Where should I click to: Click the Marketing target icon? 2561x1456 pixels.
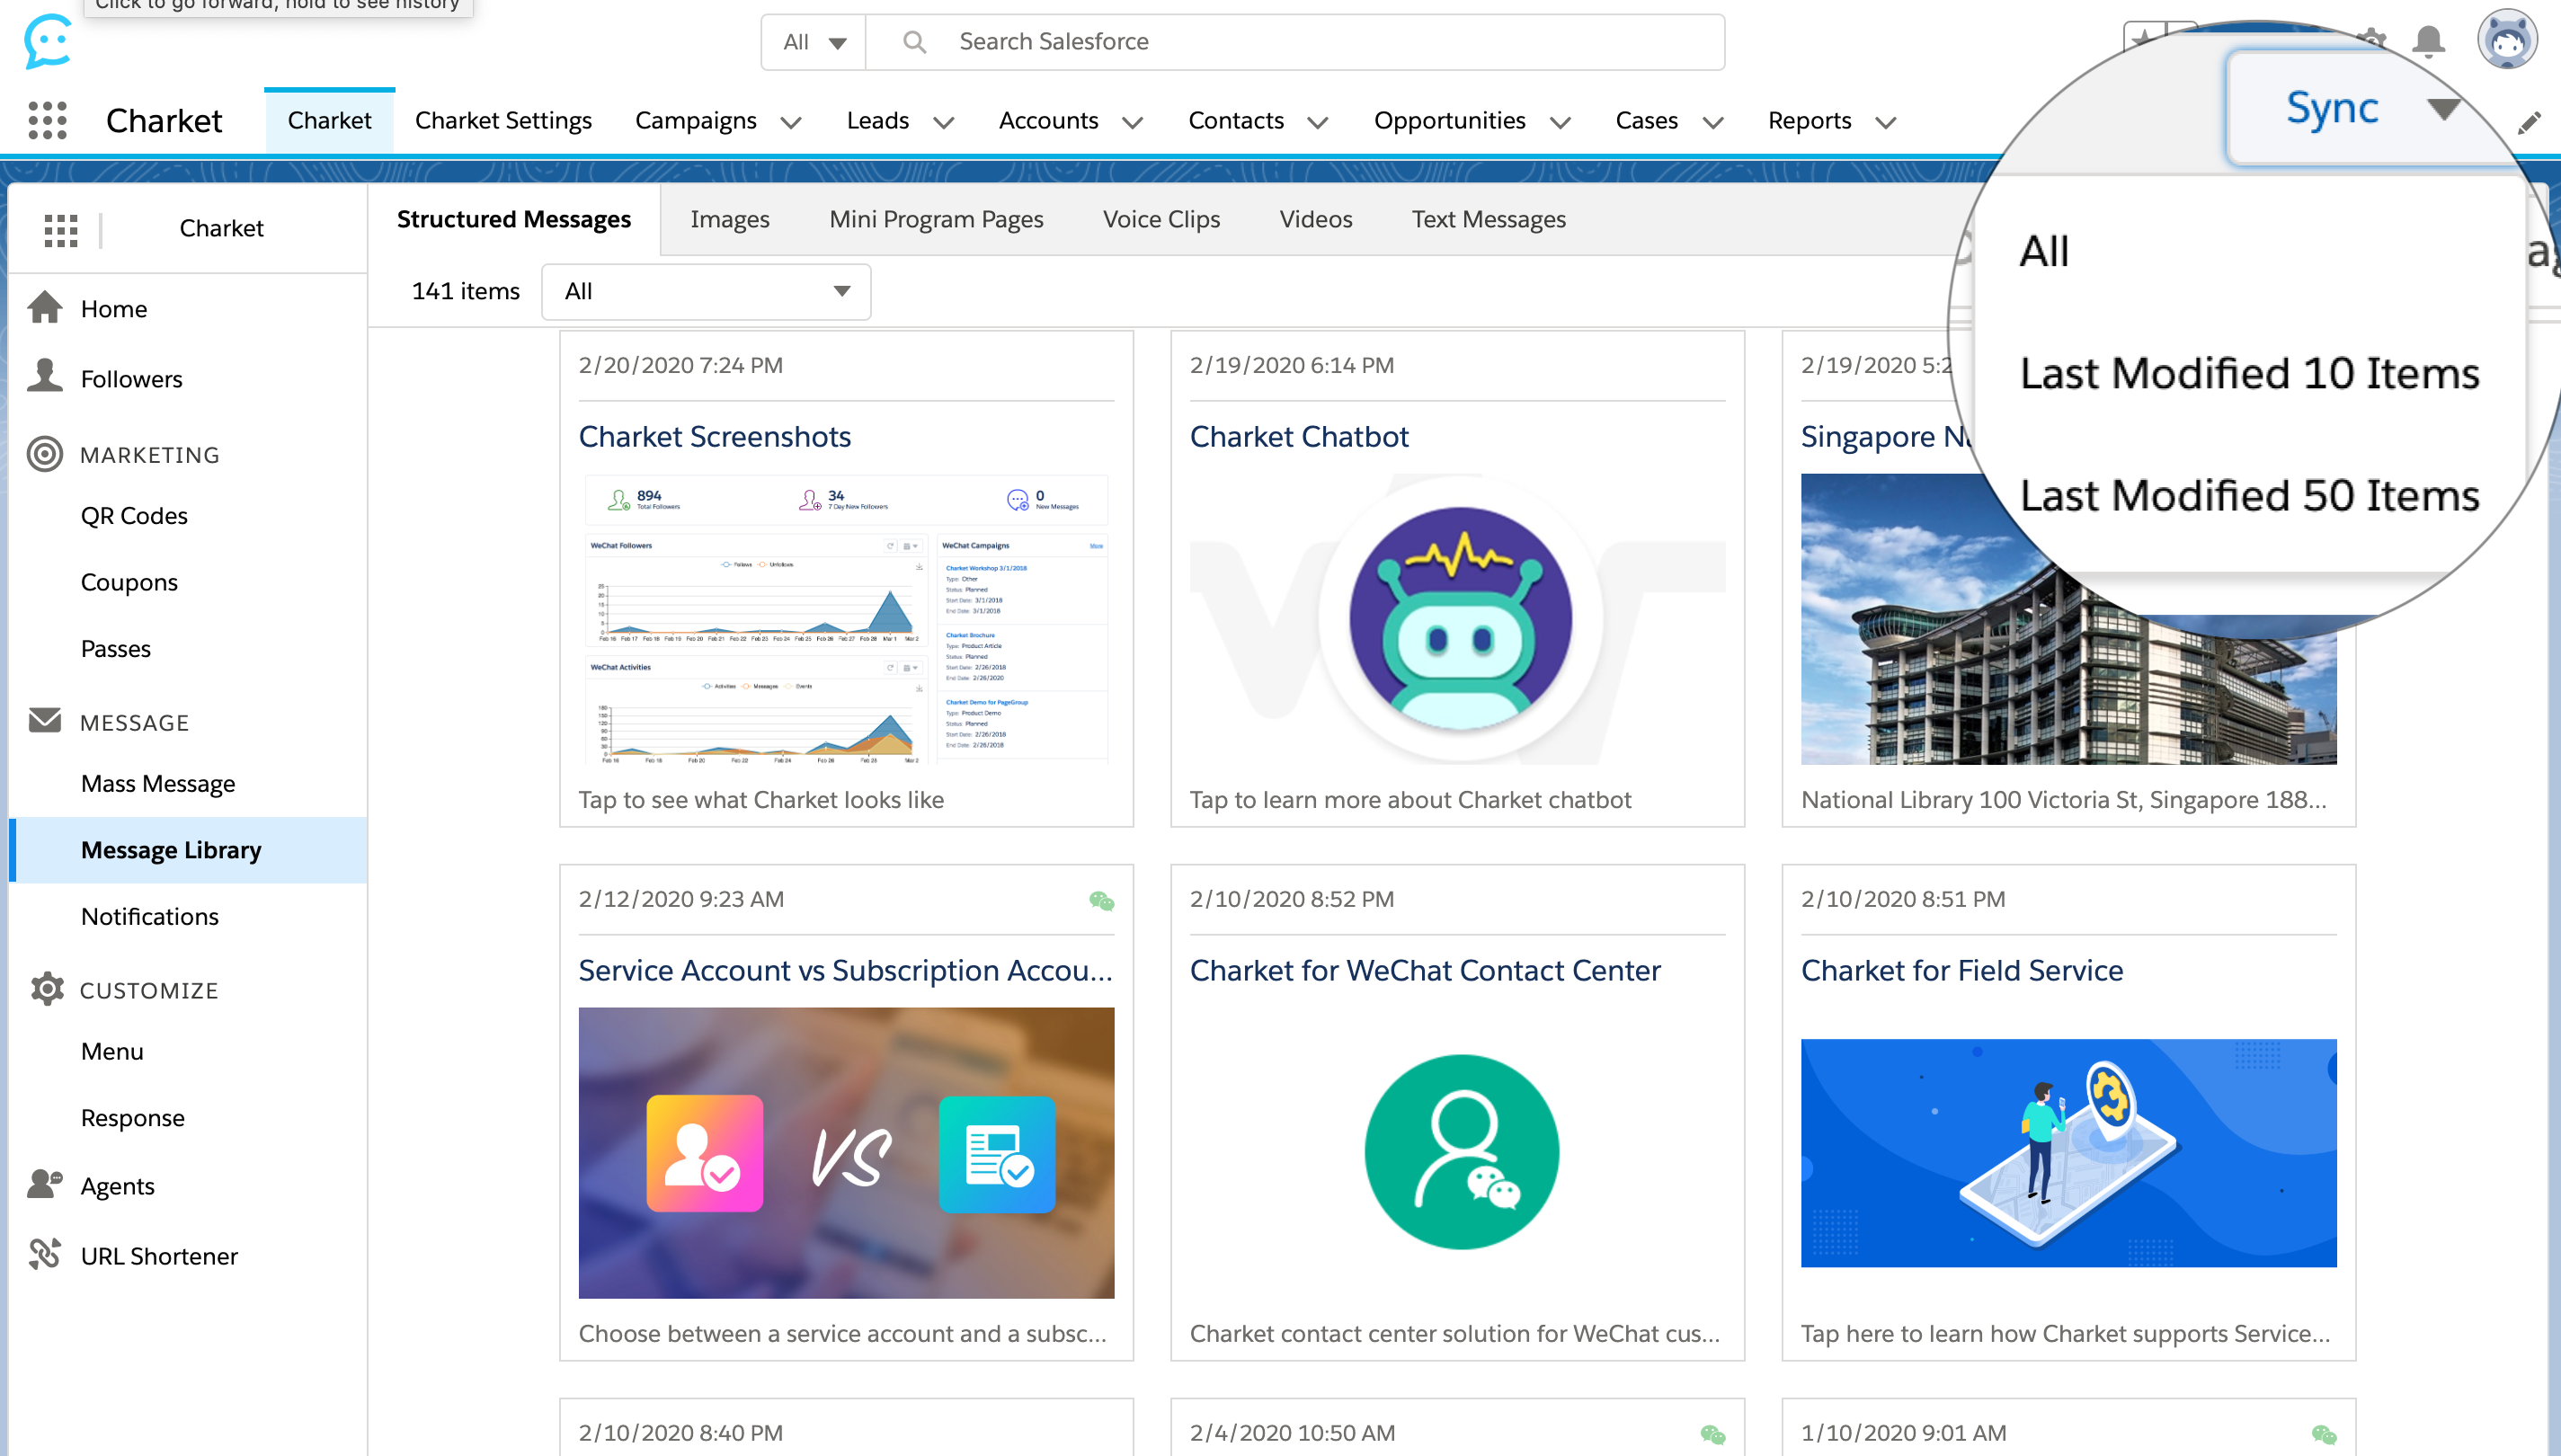45,454
